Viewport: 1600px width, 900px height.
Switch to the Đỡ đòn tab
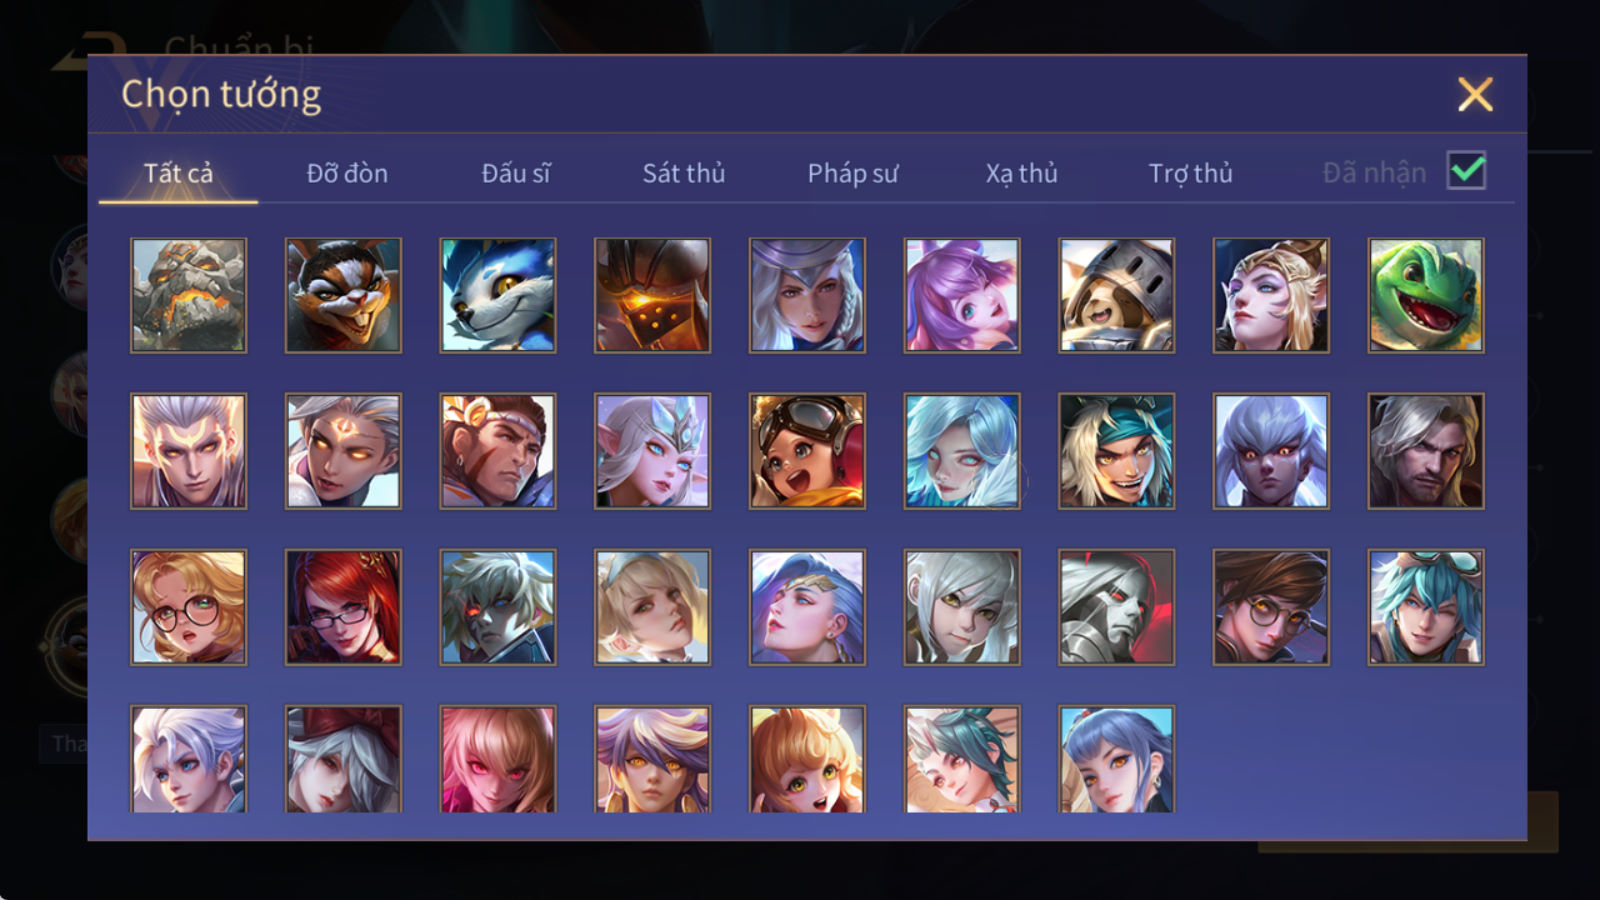347,173
